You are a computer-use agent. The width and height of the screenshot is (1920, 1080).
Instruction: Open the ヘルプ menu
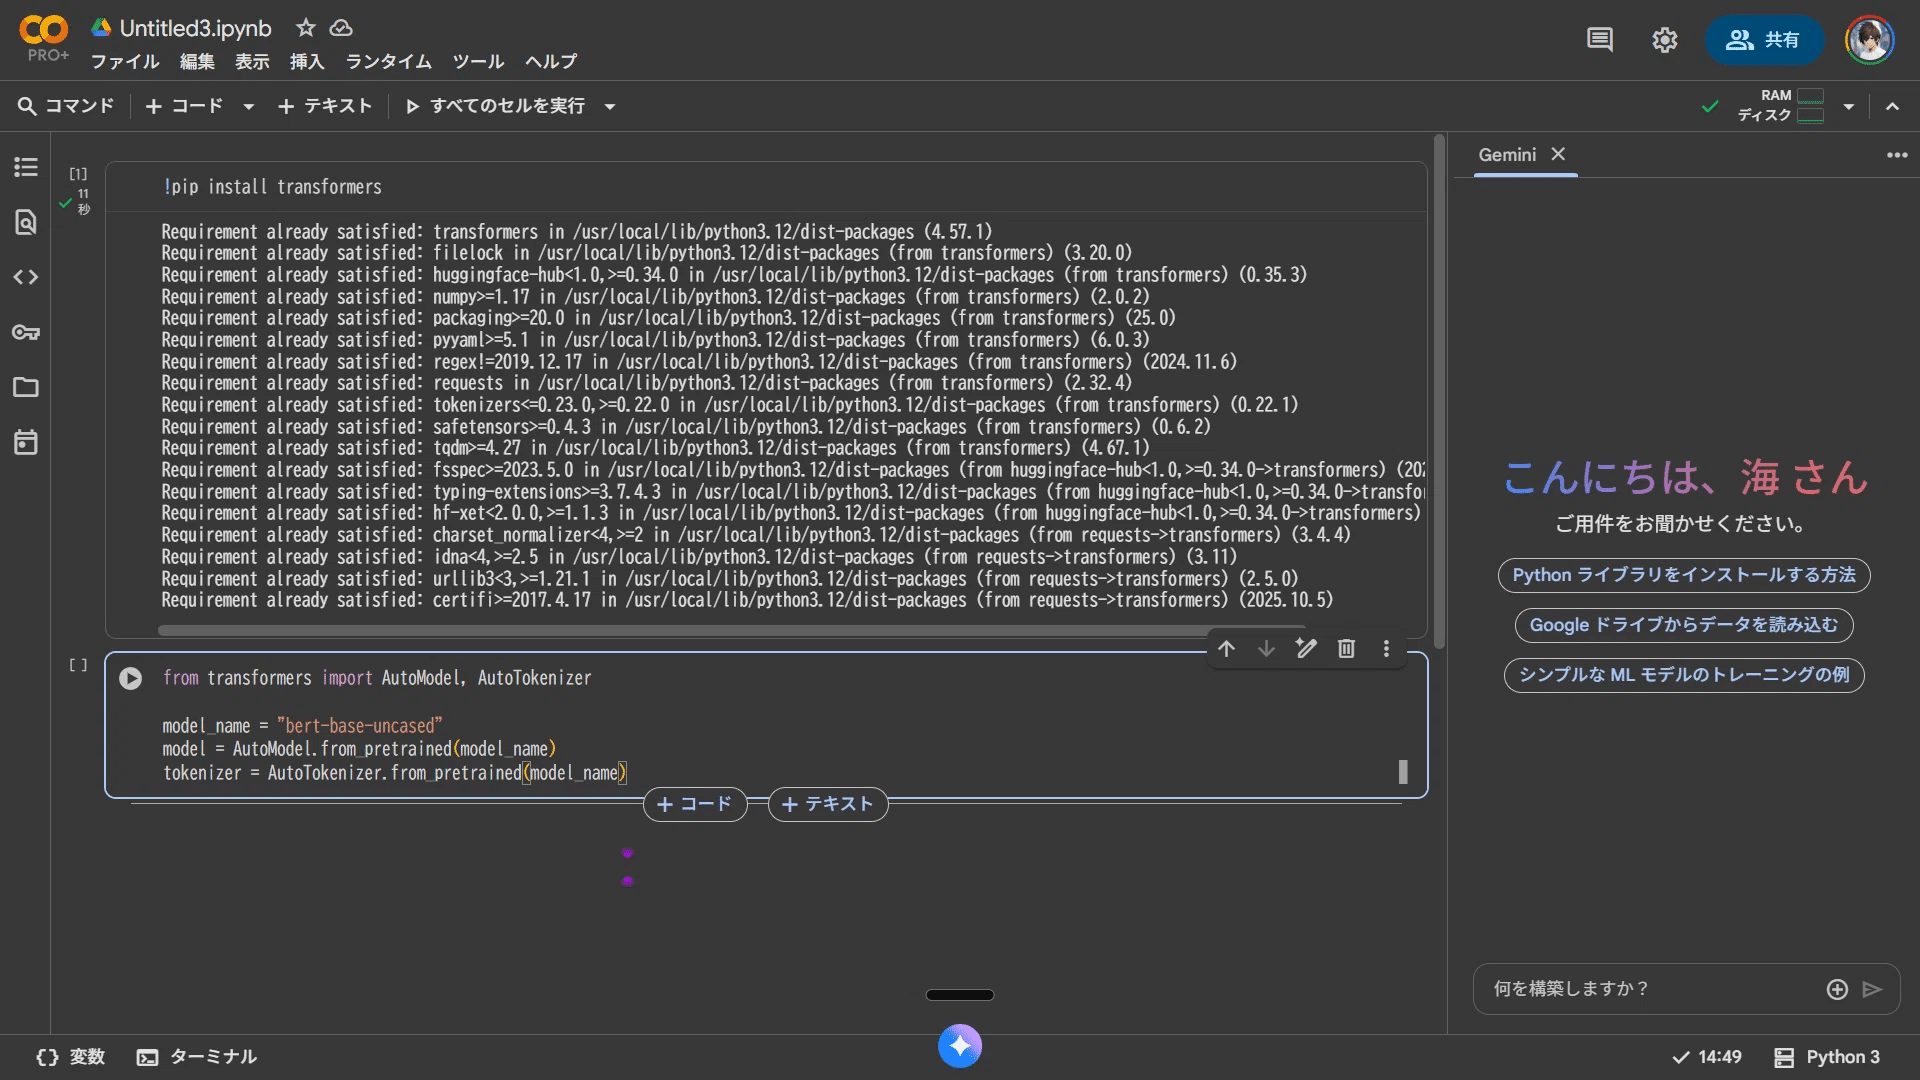pos(551,62)
